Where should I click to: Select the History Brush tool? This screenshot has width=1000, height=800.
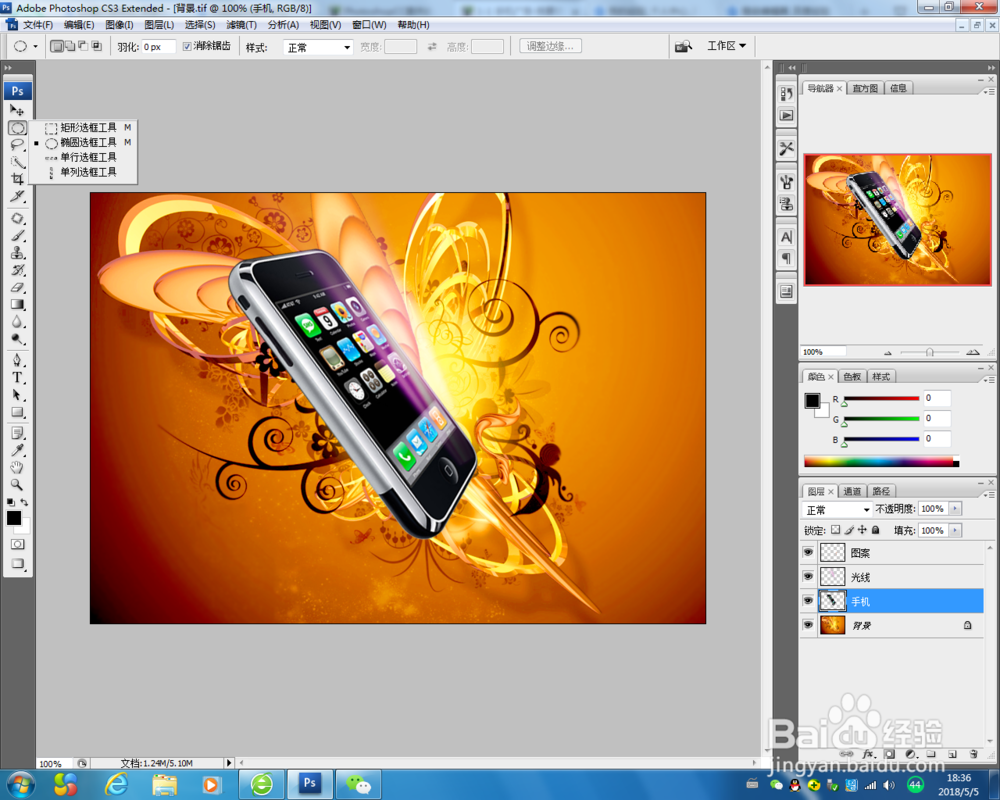(x=17, y=270)
